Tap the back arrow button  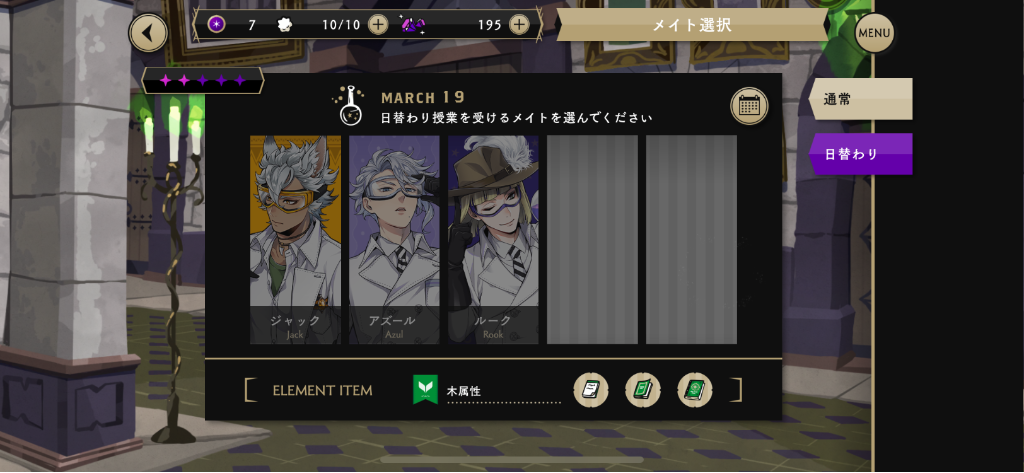coord(148,33)
